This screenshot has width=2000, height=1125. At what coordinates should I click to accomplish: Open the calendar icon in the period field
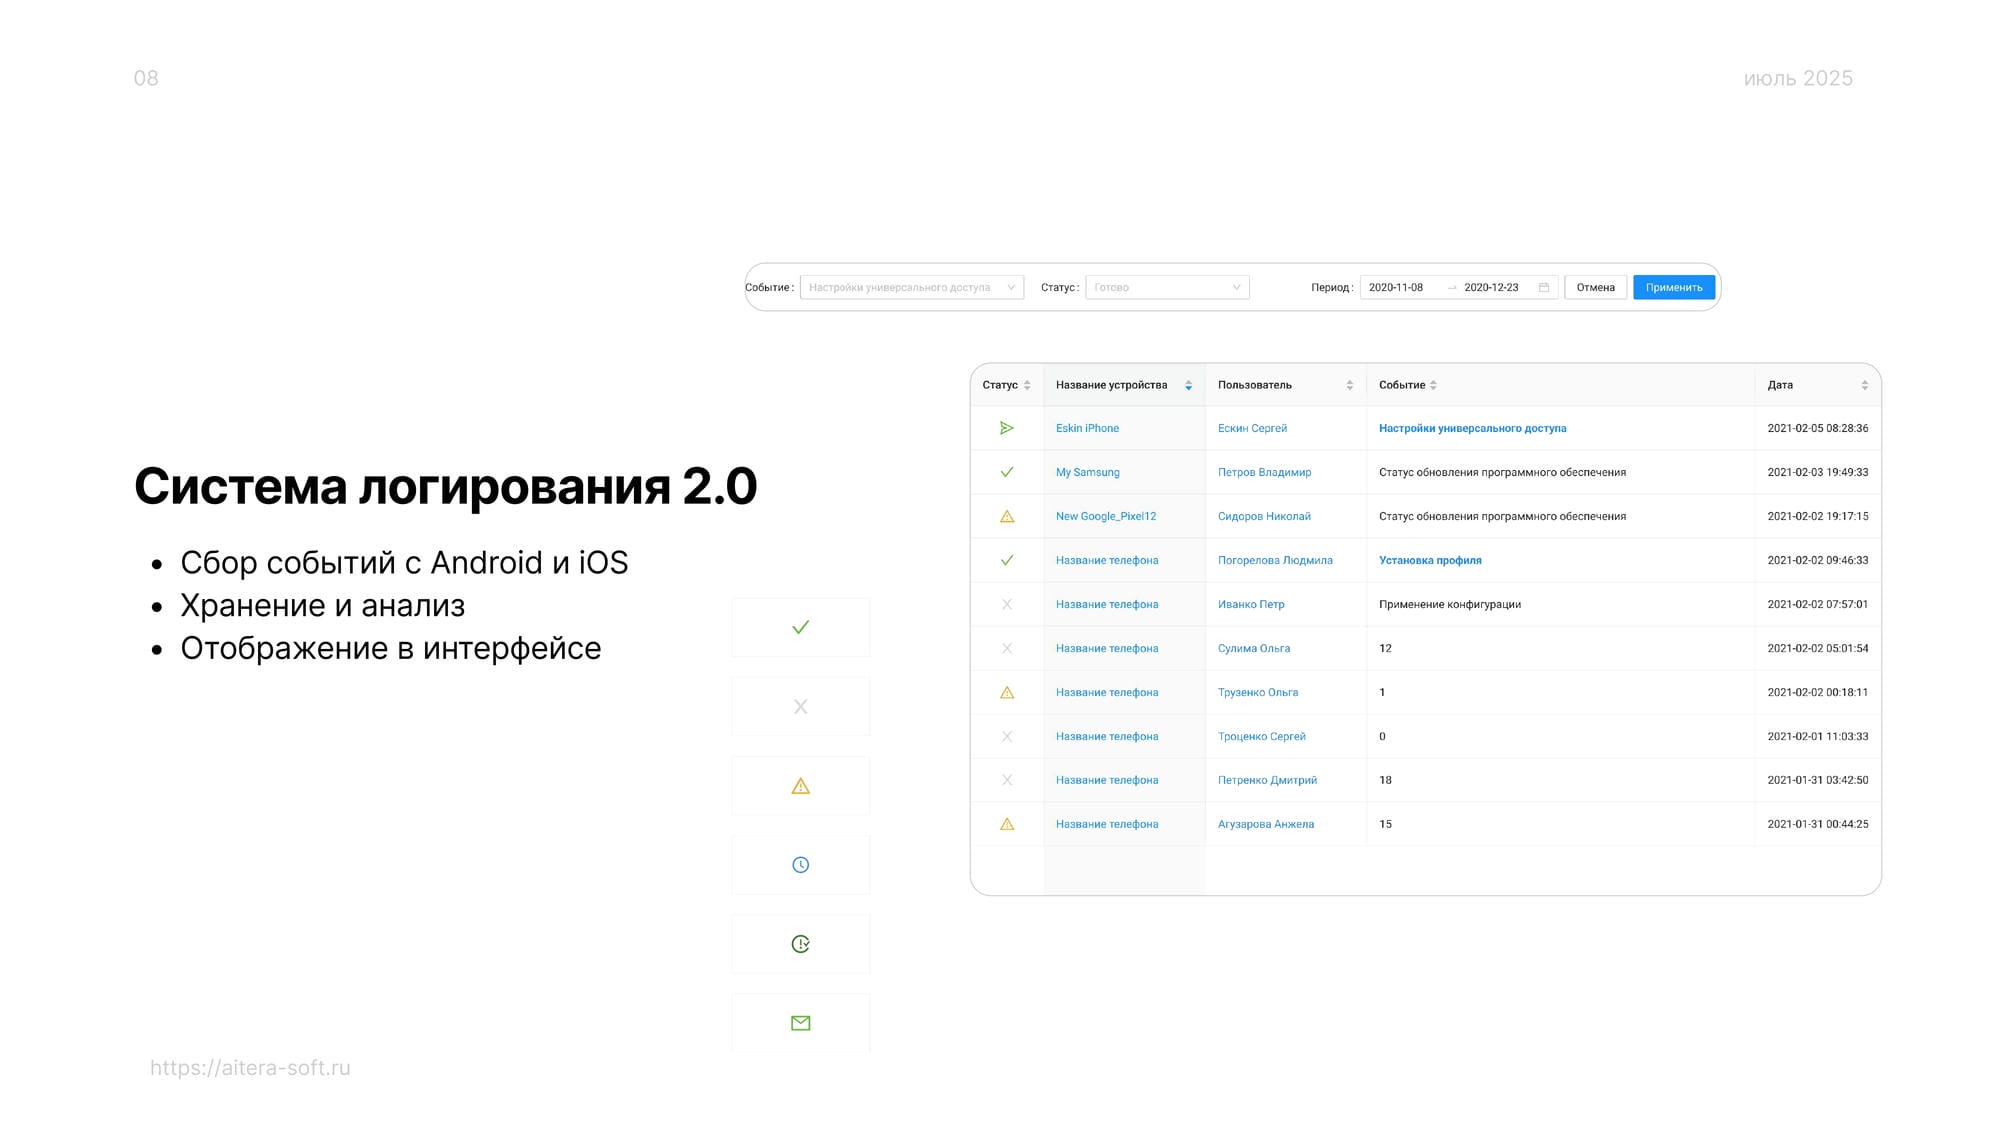[x=1543, y=287]
